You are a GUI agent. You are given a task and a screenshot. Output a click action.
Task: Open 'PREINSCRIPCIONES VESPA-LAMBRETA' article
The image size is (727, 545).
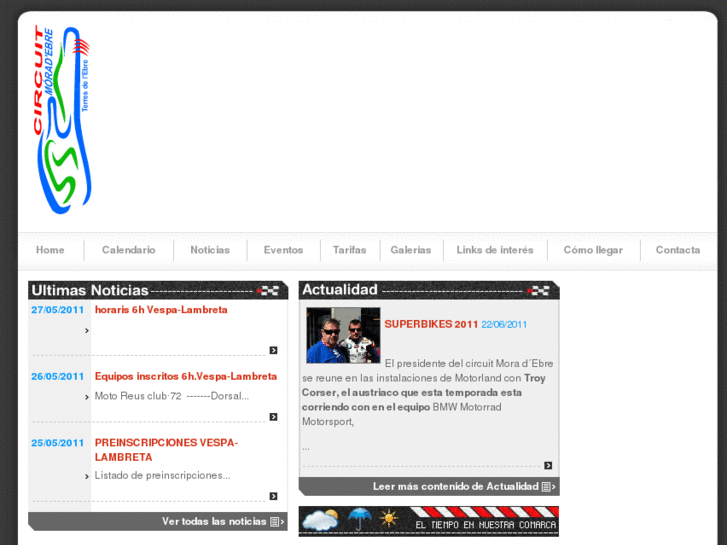[x=166, y=450]
